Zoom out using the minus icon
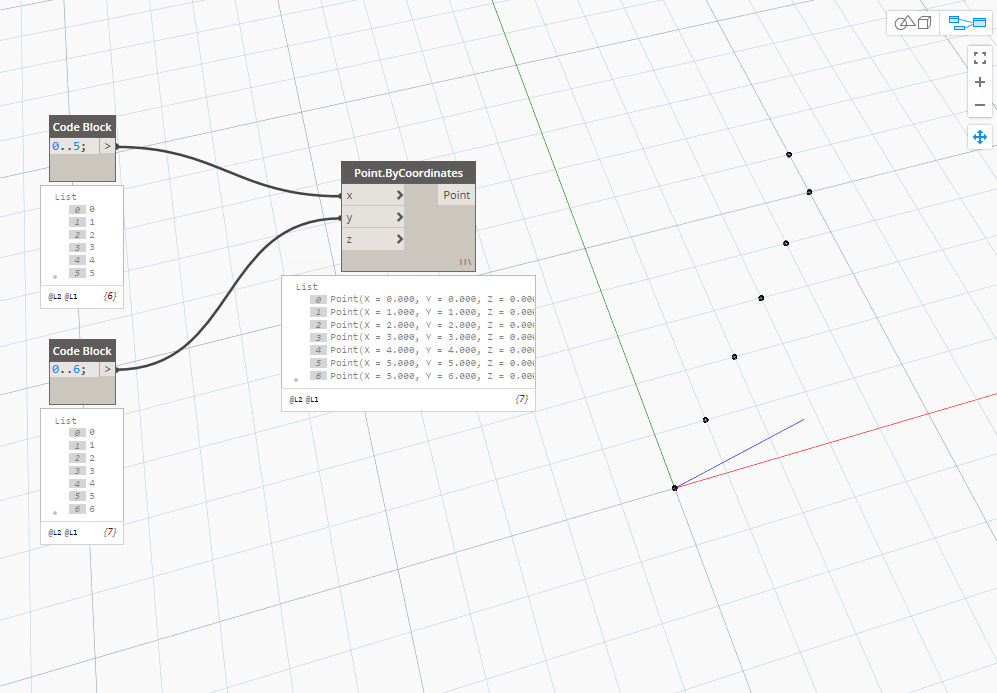This screenshot has height=693, width=997. click(x=979, y=104)
